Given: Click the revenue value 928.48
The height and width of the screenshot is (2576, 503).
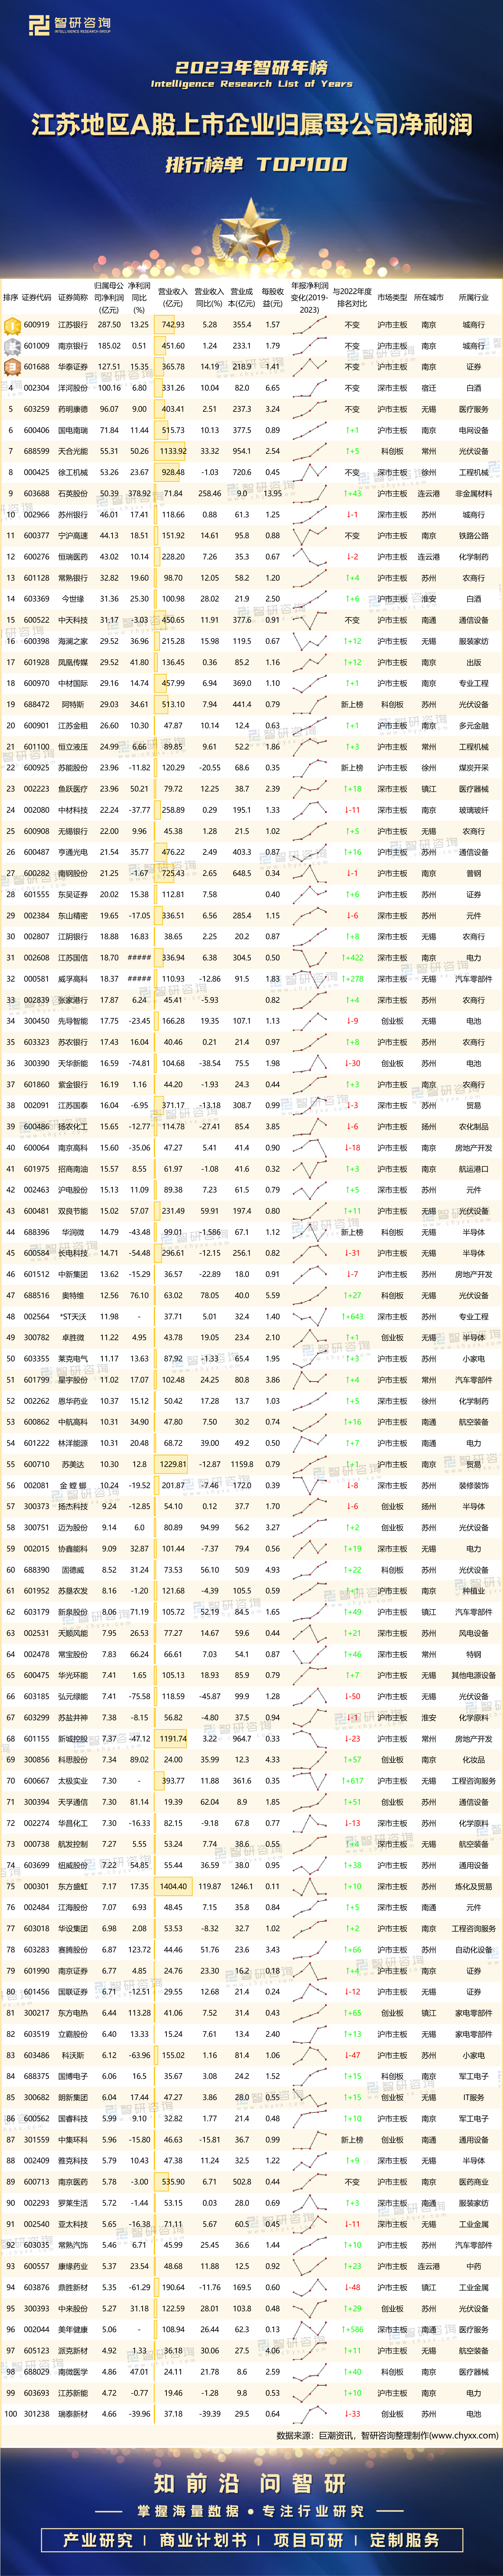Looking at the screenshot, I should [173, 472].
